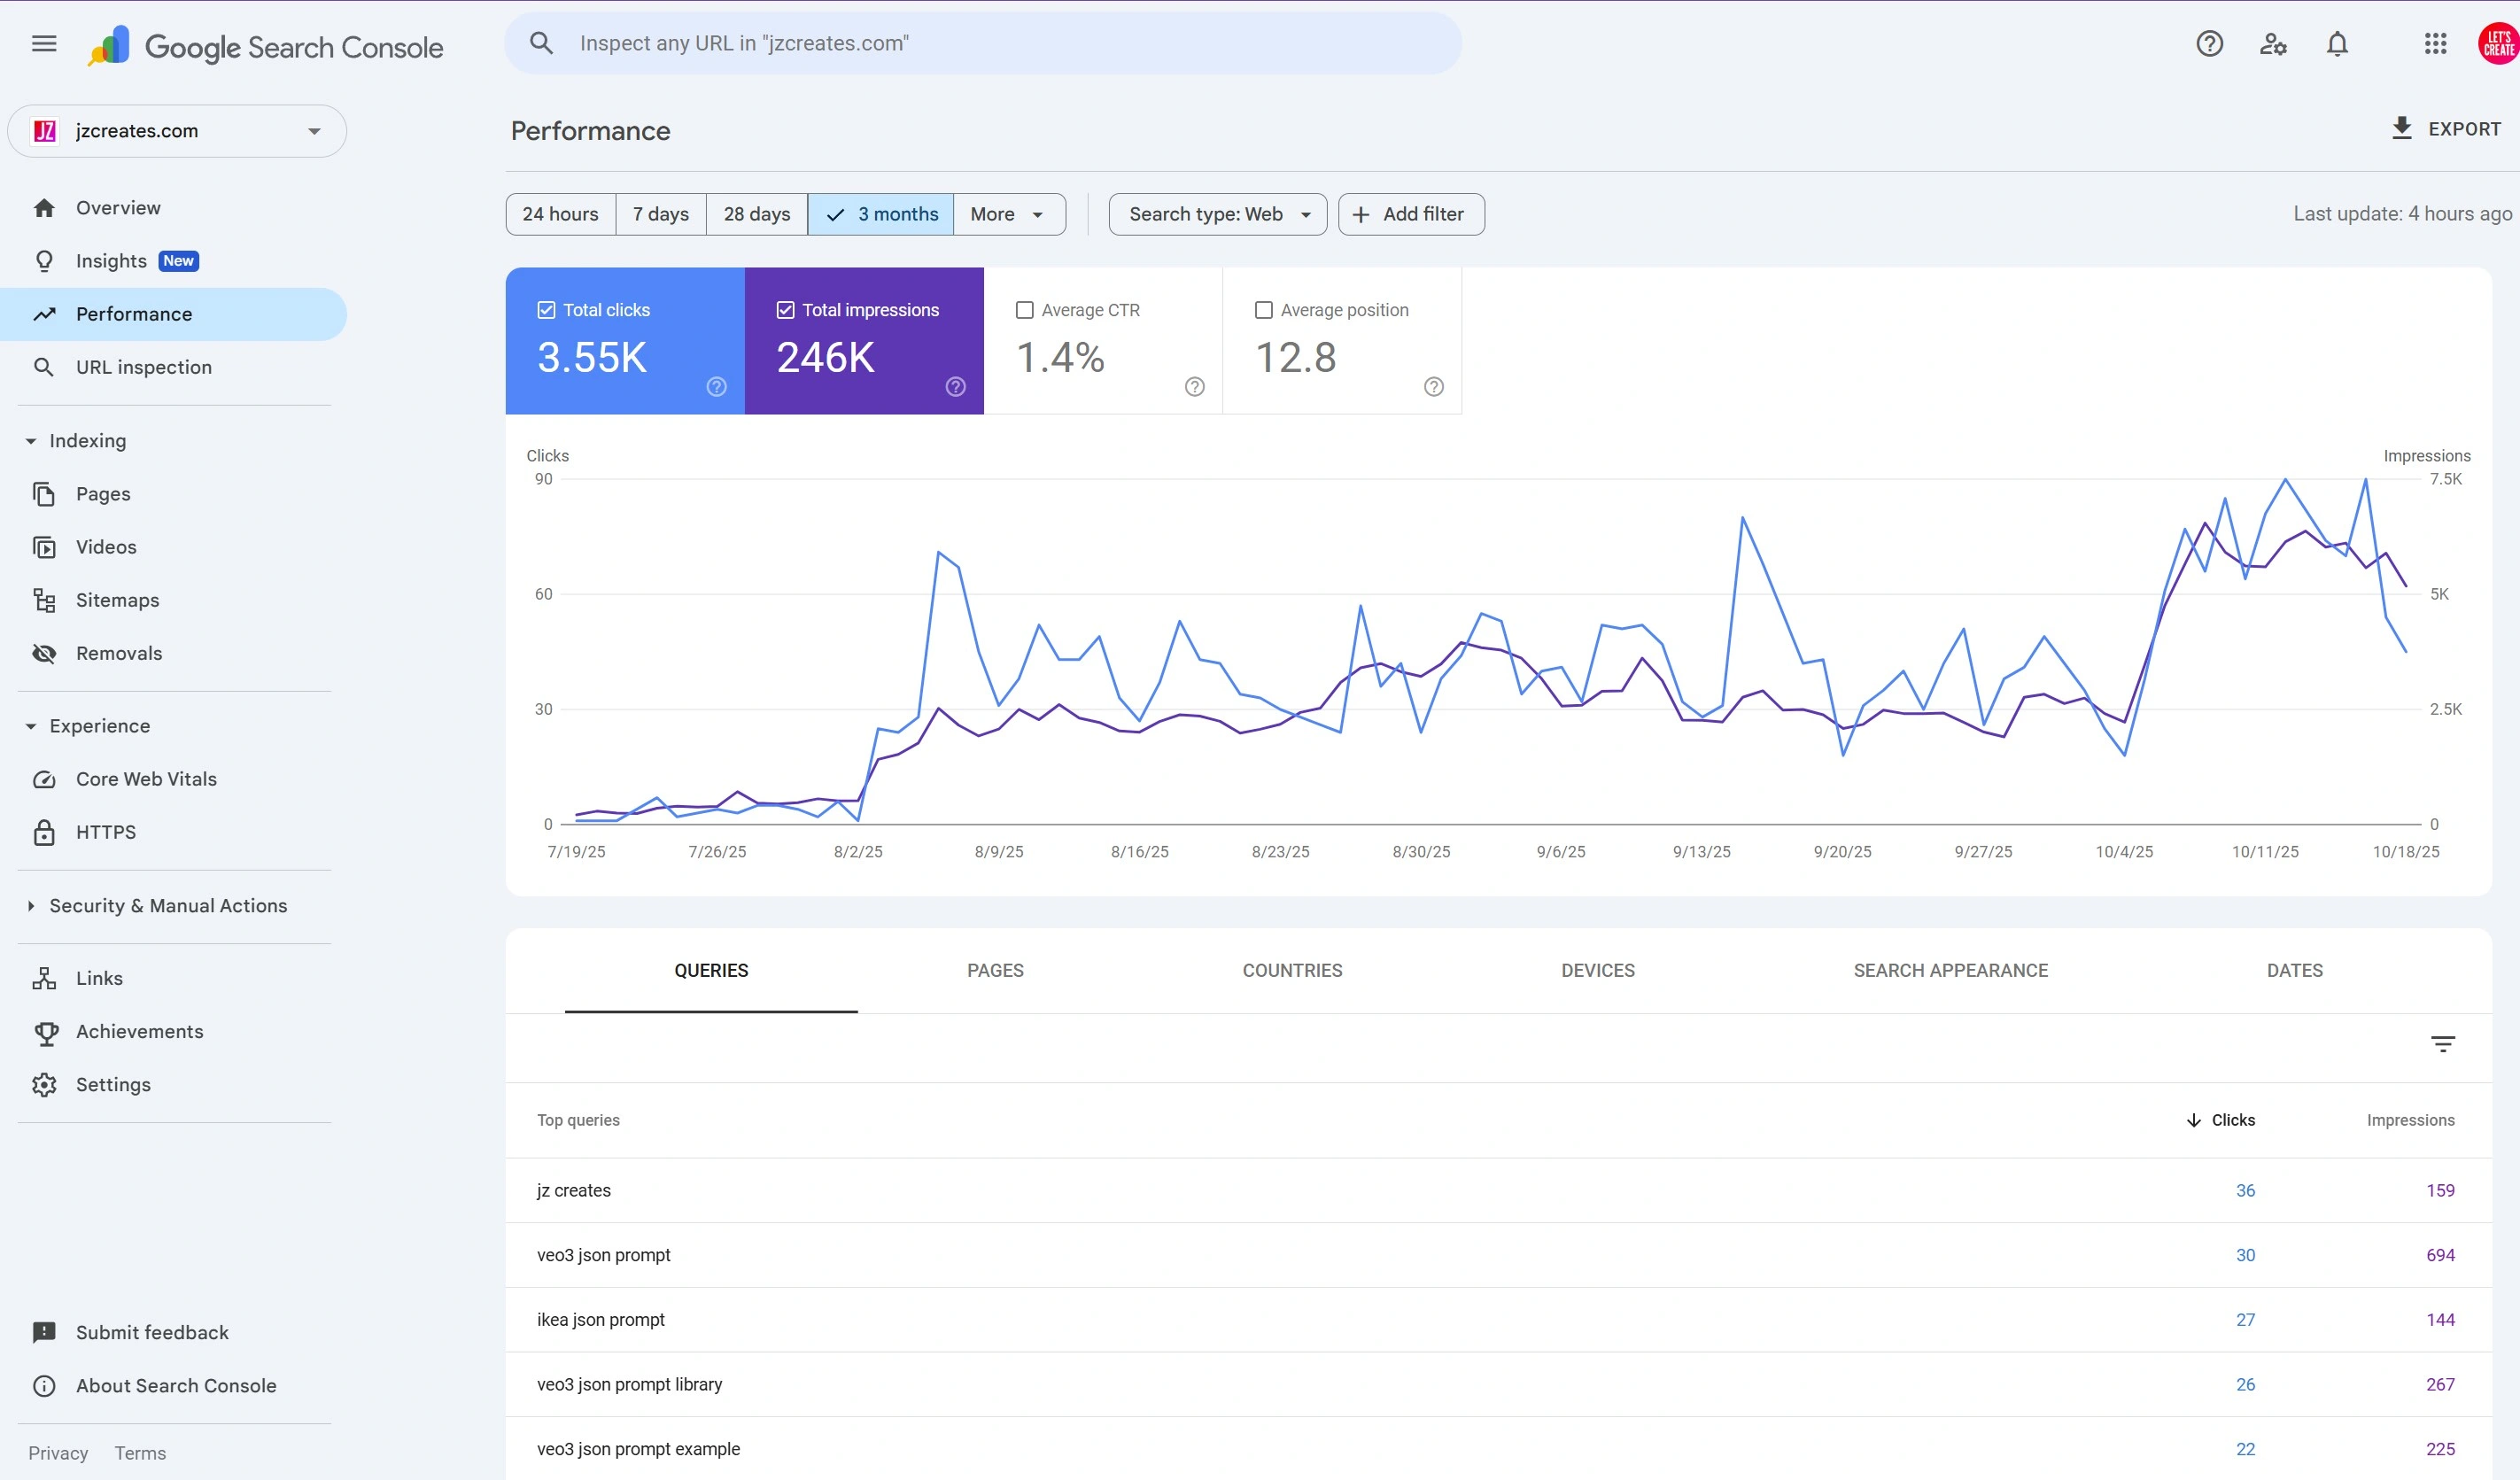Screen dimensions: 2520x1480
Task: Open users and permissions settings icon
Action: point(2273,44)
